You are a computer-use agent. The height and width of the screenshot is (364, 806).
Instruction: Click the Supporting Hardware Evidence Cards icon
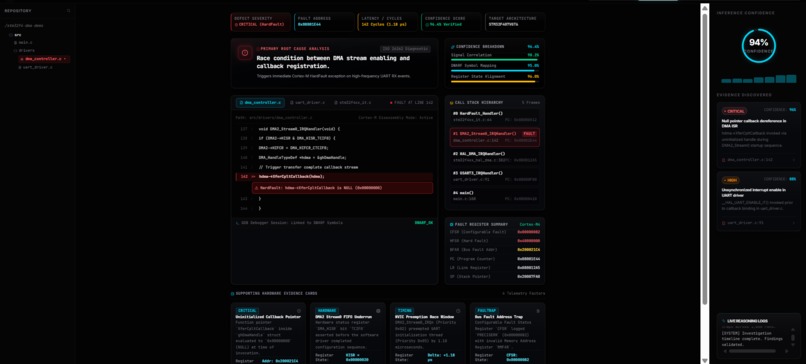[232, 294]
